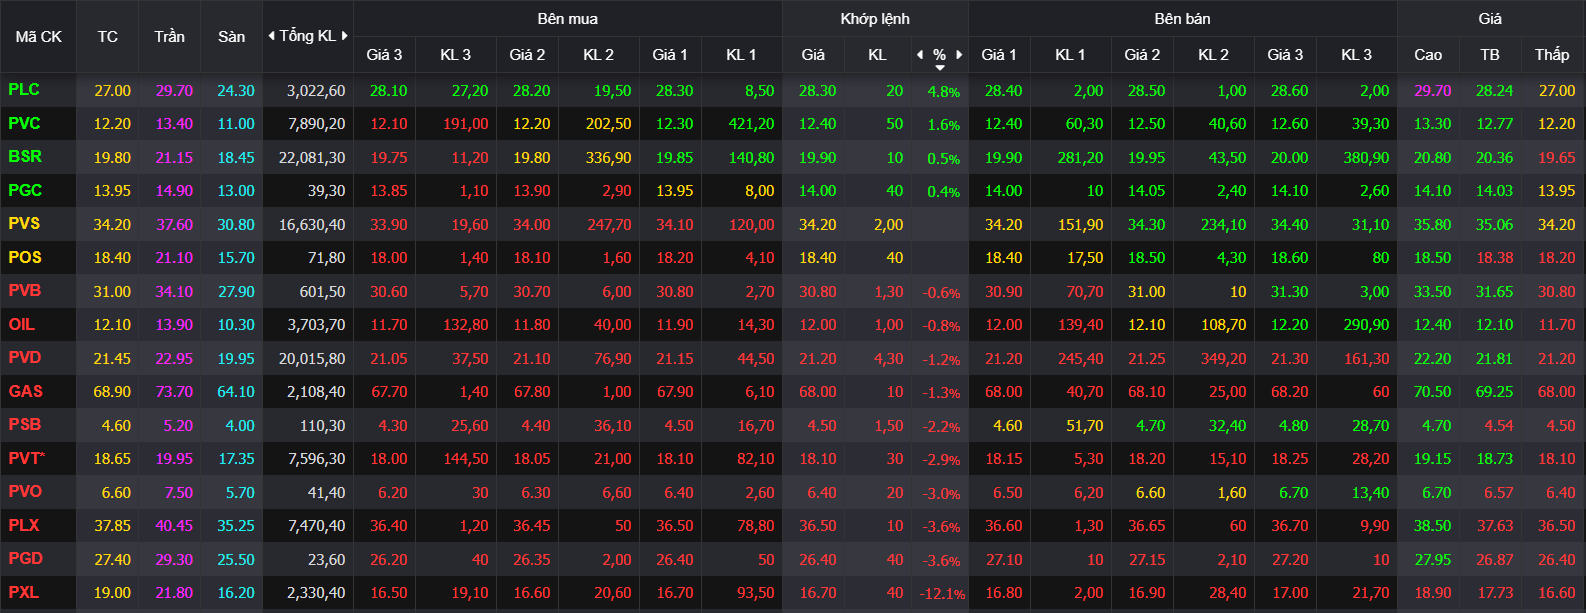Click the KL 1 header under Bên bán

click(x=1070, y=55)
